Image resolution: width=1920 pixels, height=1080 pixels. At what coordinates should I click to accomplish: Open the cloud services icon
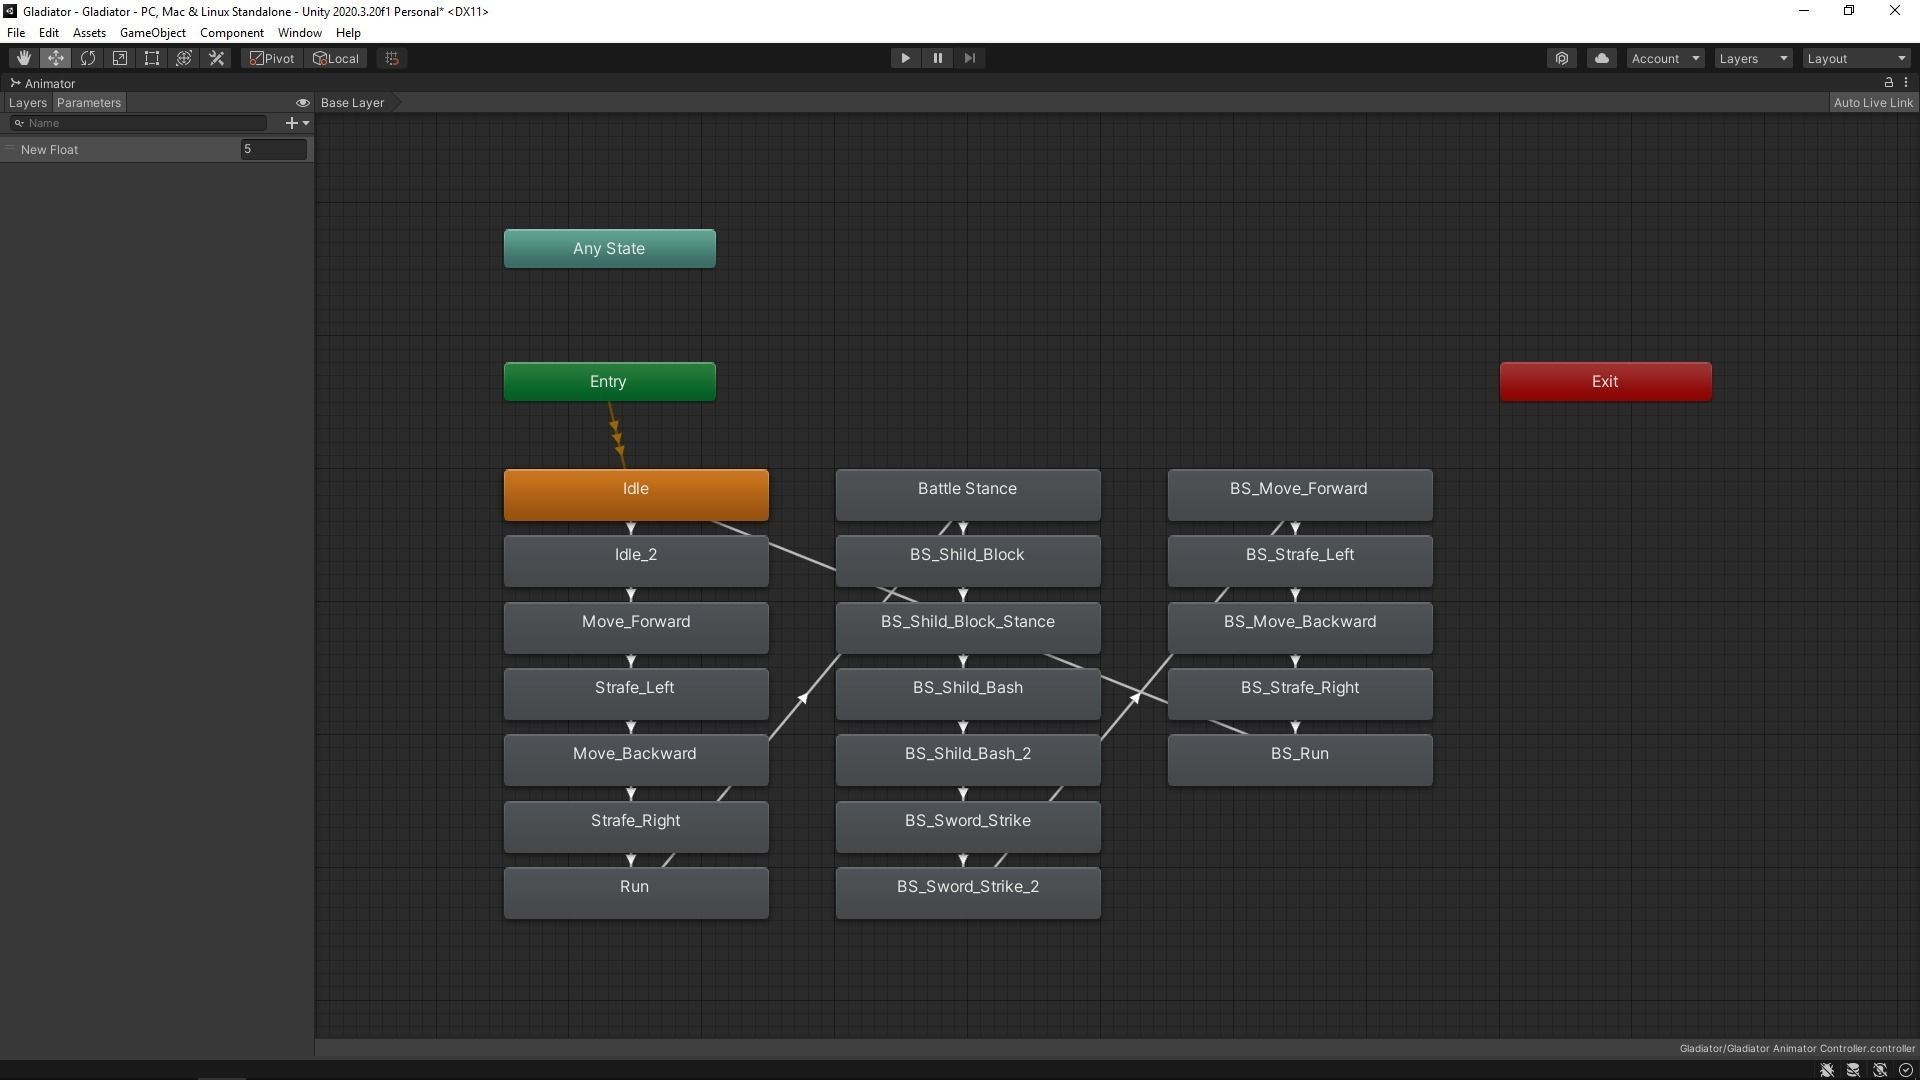point(1601,58)
